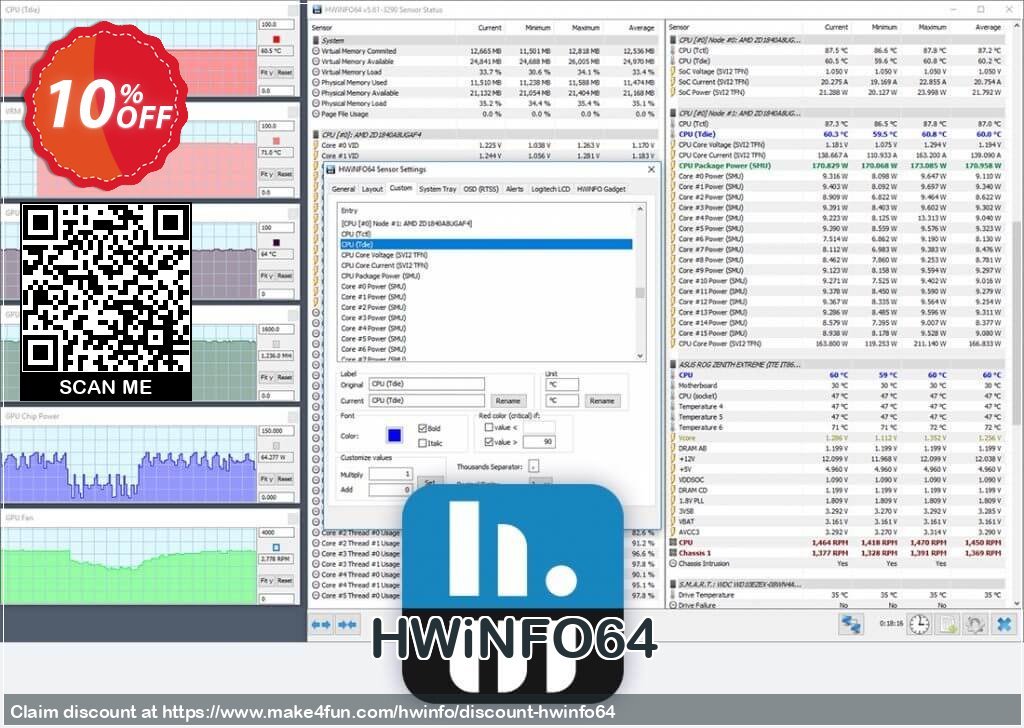Viewport: 1024px width, 728px height.
Task: Toggle the GPU Fan graph color checkbox
Action: (x=276, y=547)
